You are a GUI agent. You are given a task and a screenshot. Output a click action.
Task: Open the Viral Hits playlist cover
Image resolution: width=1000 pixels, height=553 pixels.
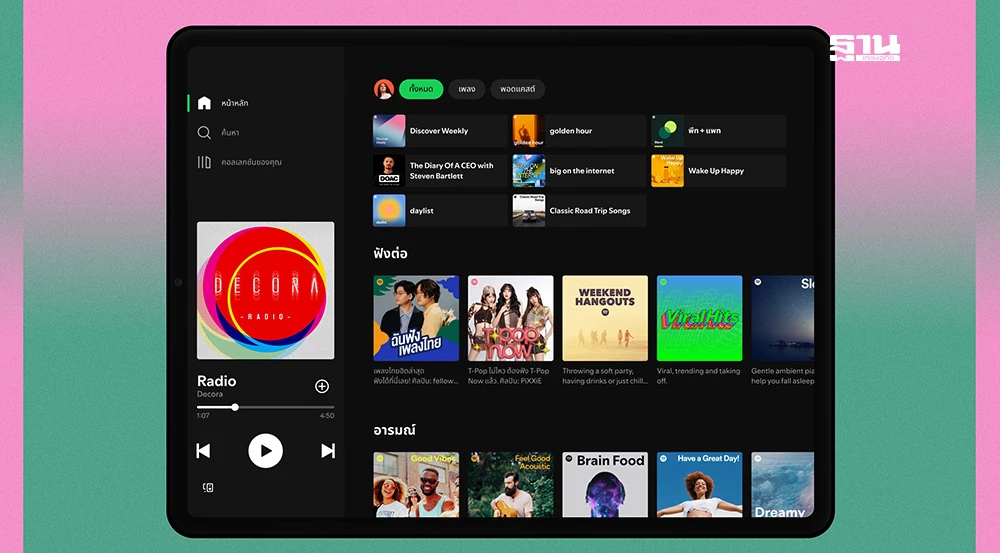(699, 318)
